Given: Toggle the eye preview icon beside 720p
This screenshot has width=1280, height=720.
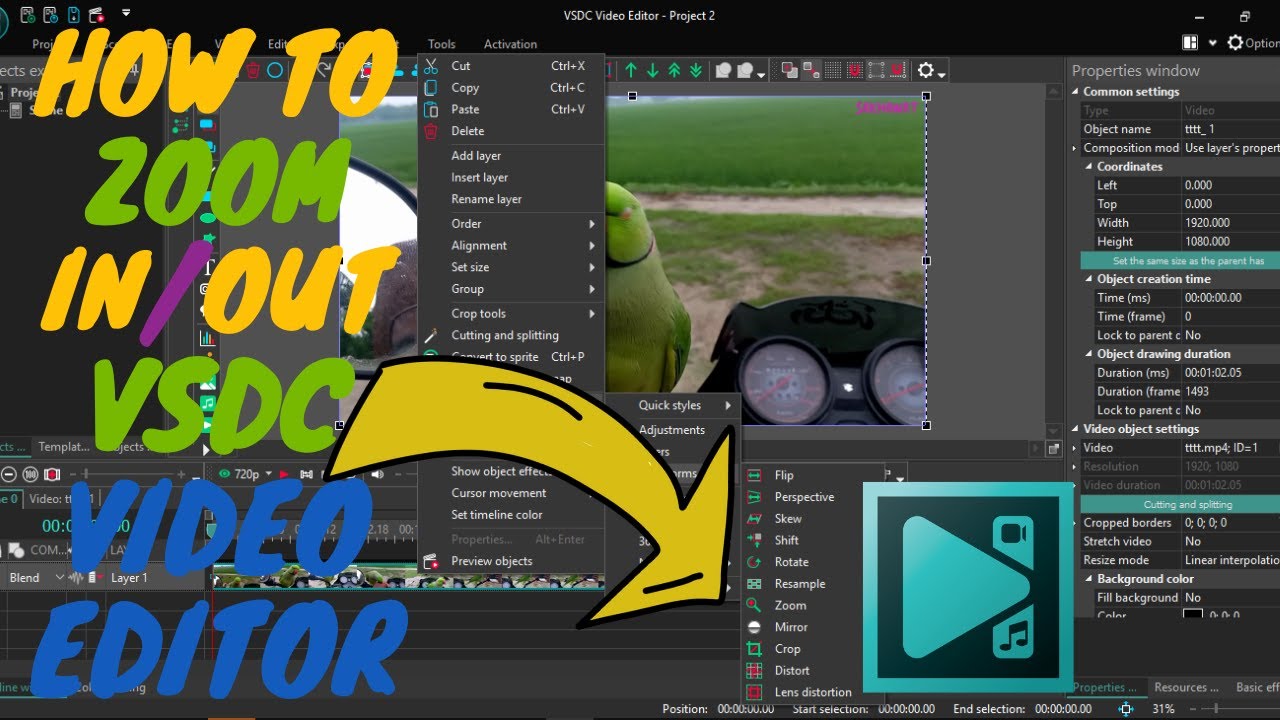Looking at the screenshot, I should click(224, 474).
